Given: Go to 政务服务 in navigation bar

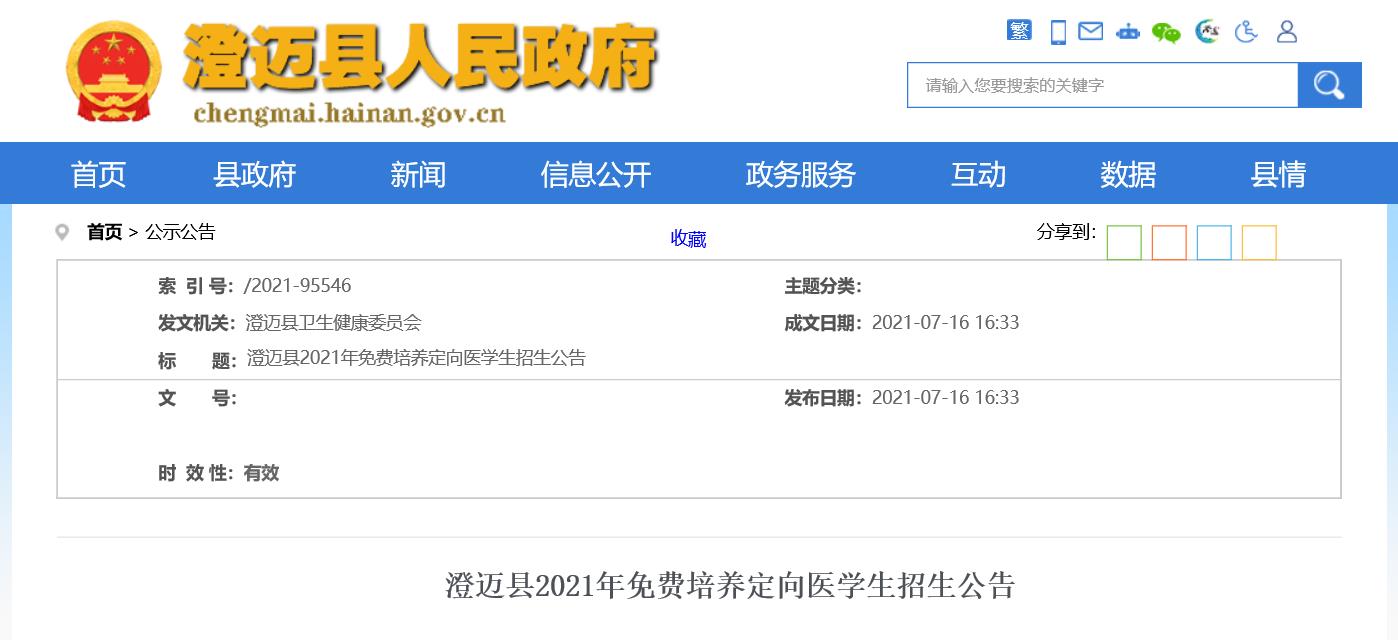Looking at the screenshot, I should tap(800, 174).
